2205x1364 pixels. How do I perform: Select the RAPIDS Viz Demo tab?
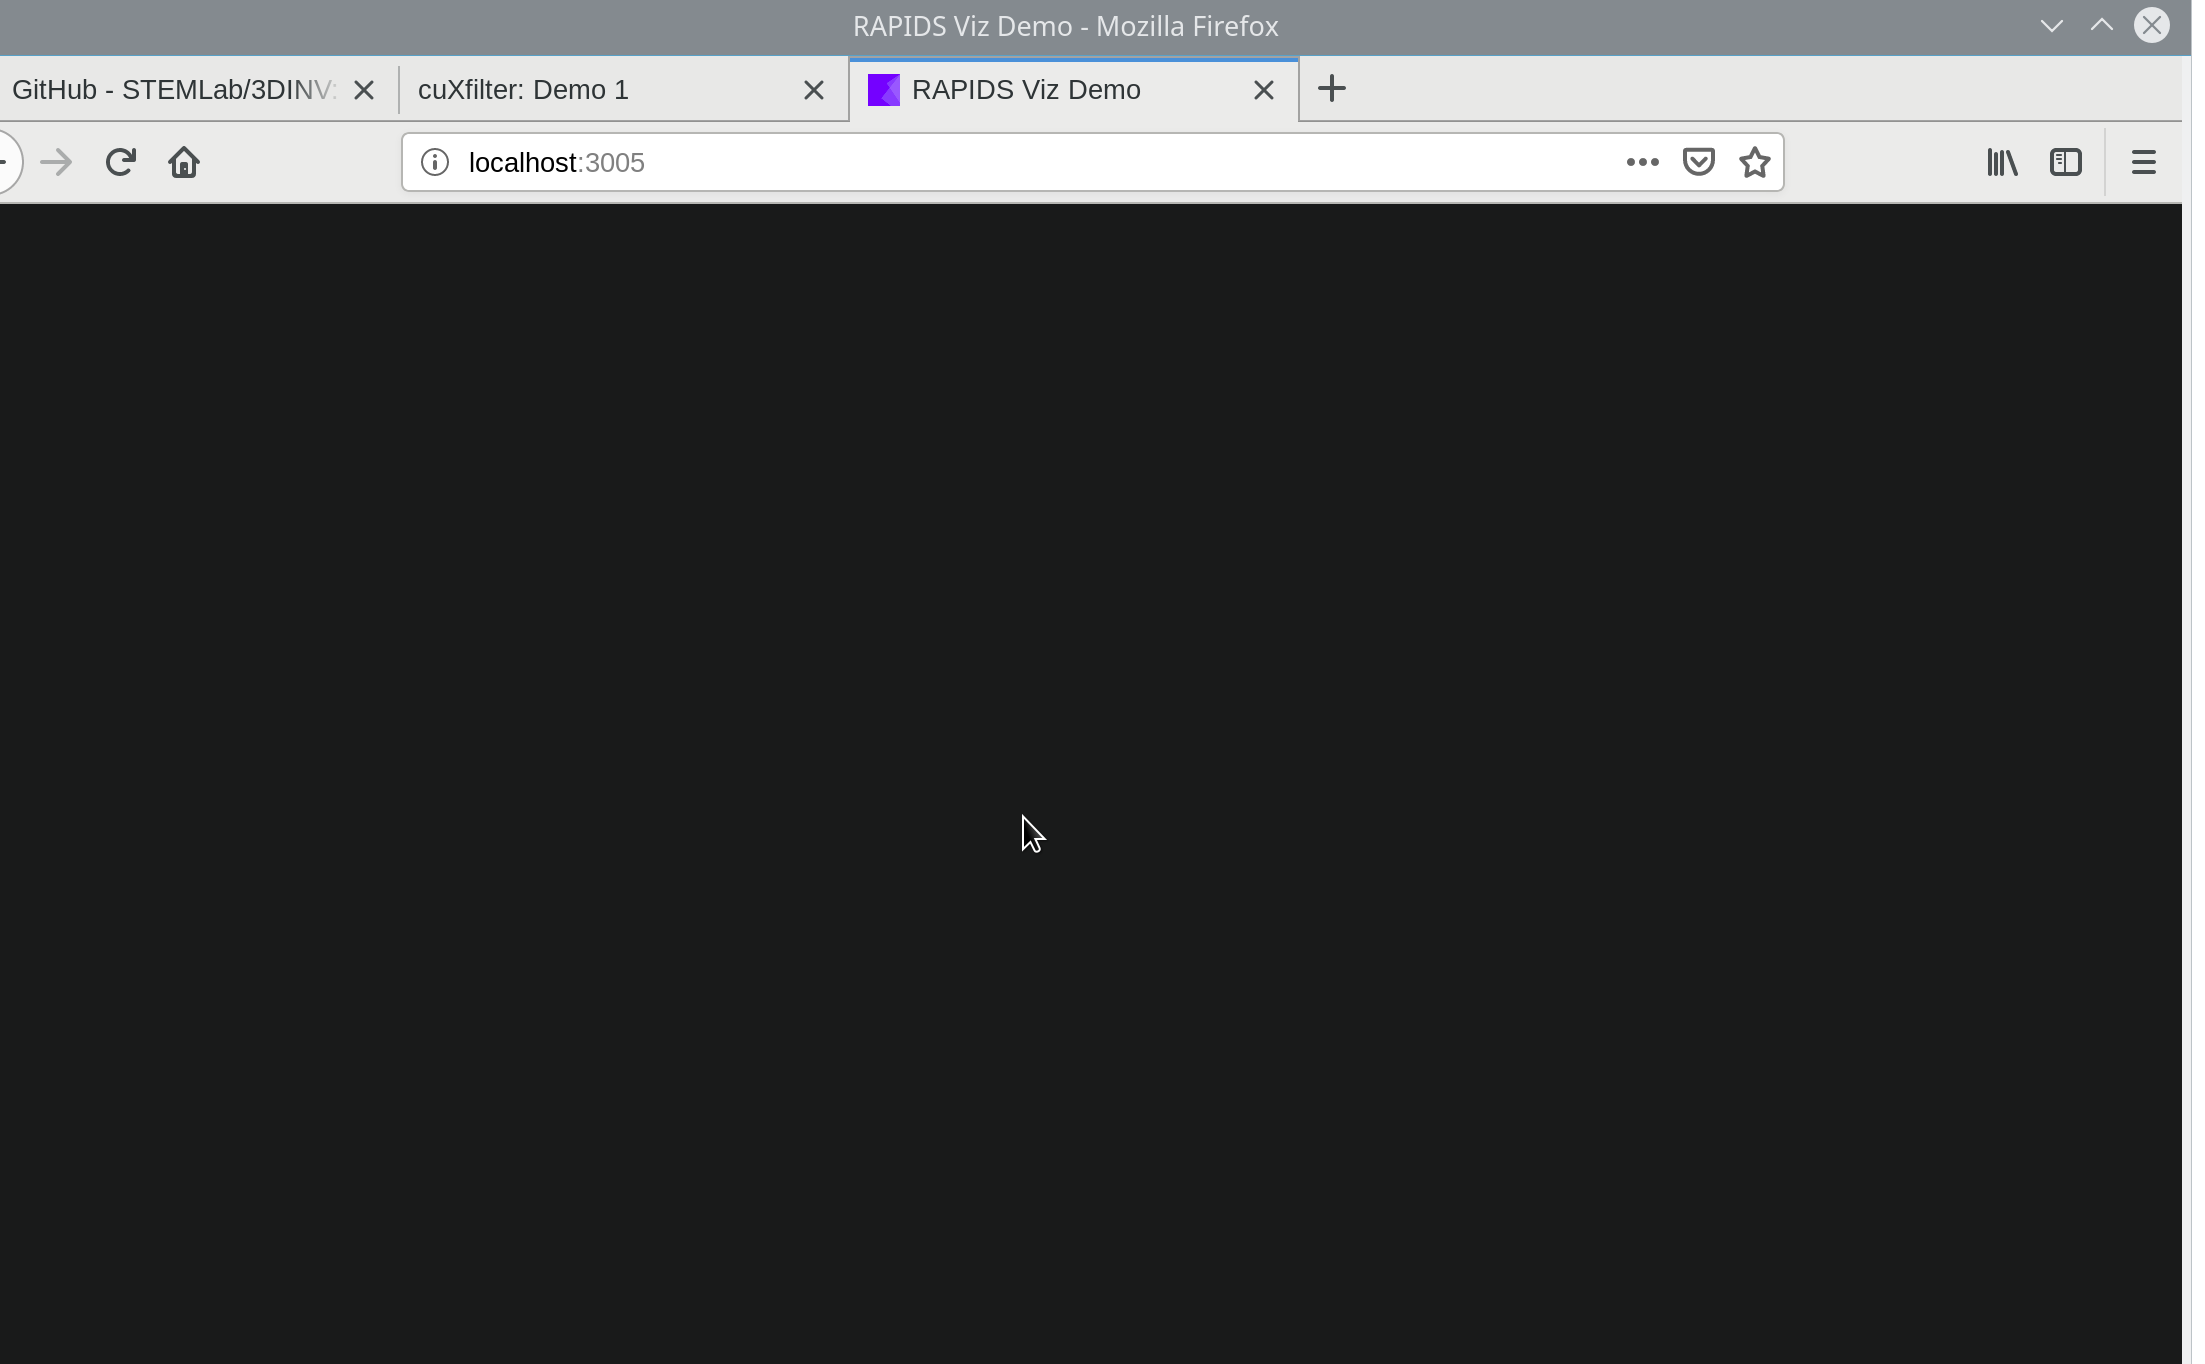point(1040,90)
